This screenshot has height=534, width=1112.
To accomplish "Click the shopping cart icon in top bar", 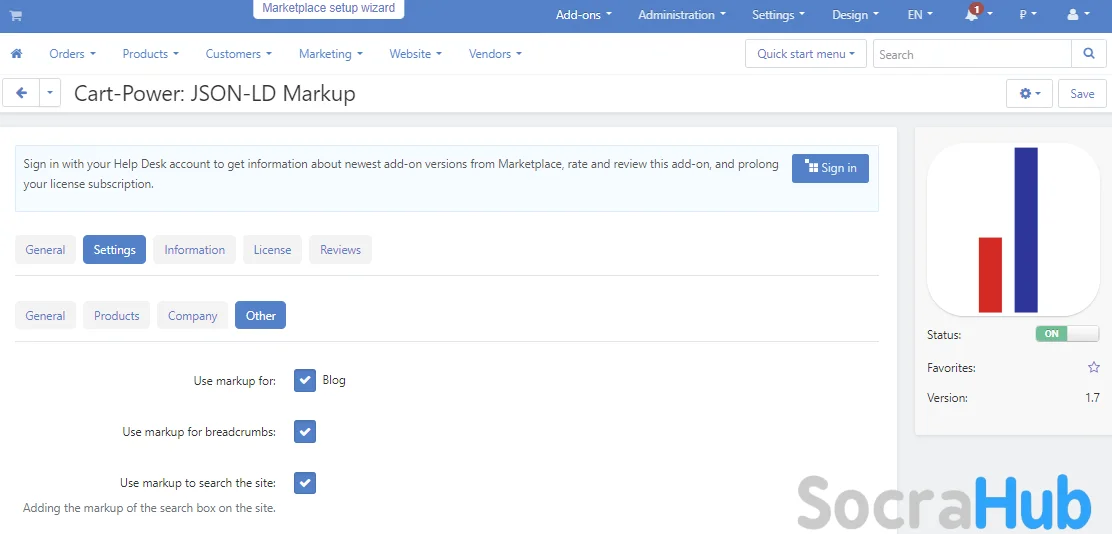I will click(x=16, y=16).
